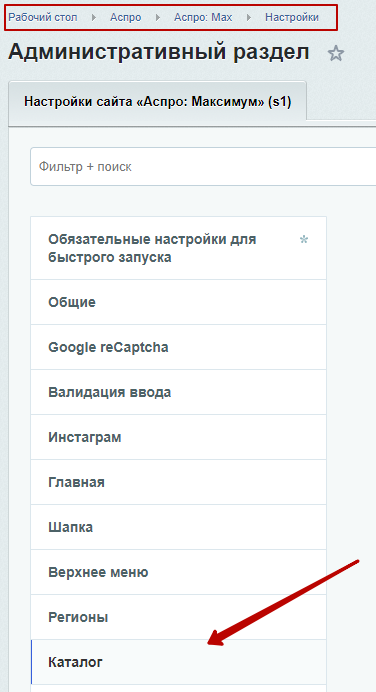Open the Аспро breadcrumb link
Screen dimensions: 376x692
125,18
